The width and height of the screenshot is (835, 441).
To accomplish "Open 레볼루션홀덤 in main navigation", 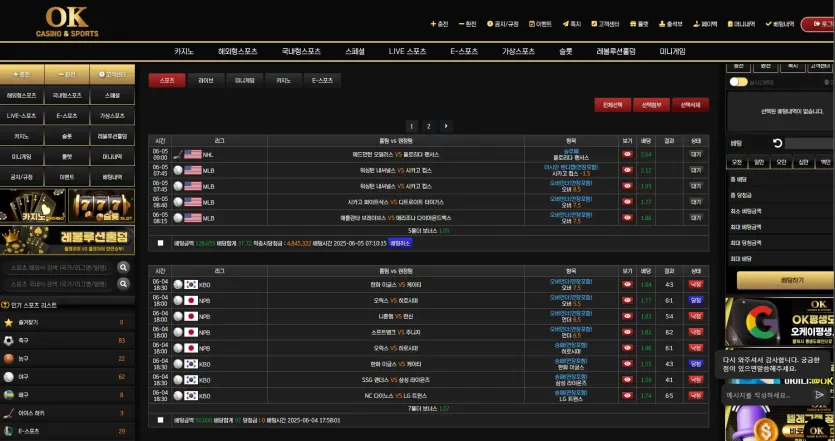I will pyautogui.click(x=616, y=52).
